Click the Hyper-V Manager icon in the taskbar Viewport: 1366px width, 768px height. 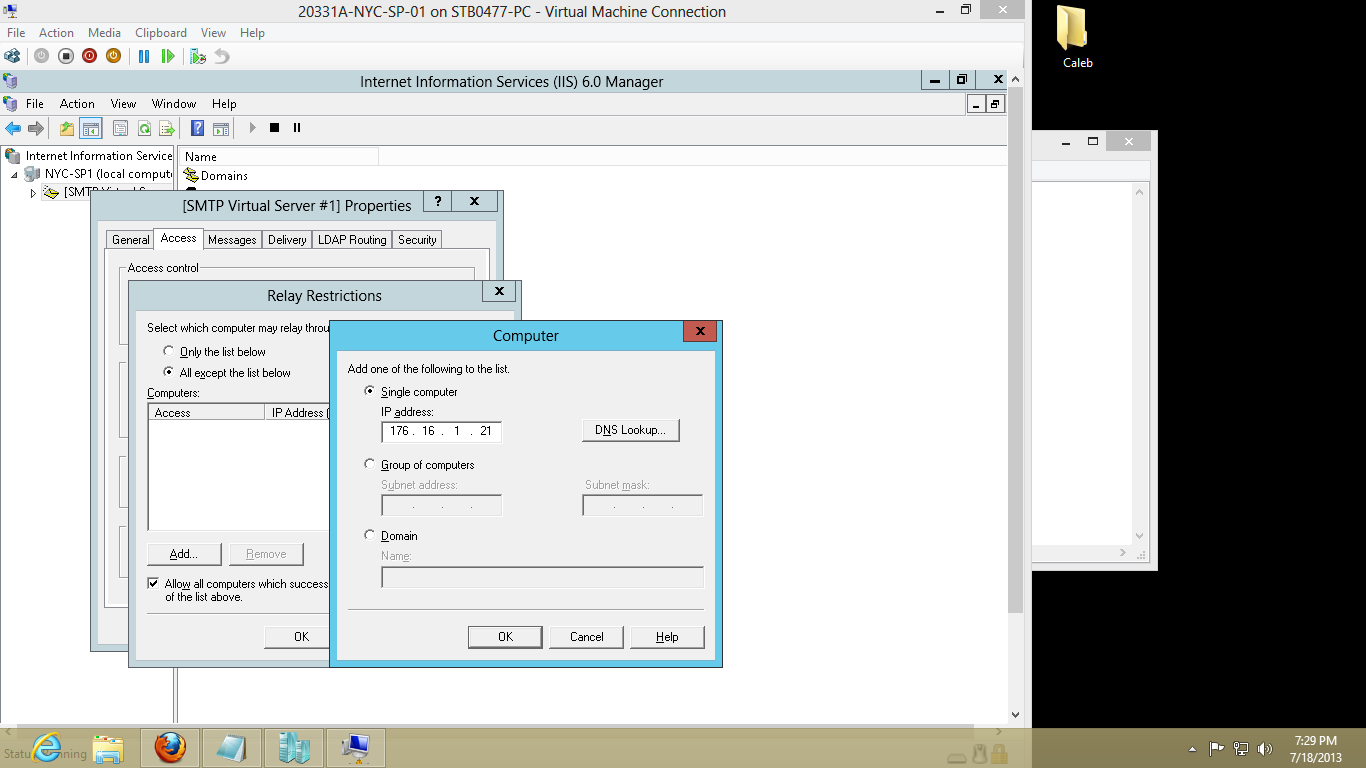pos(294,747)
